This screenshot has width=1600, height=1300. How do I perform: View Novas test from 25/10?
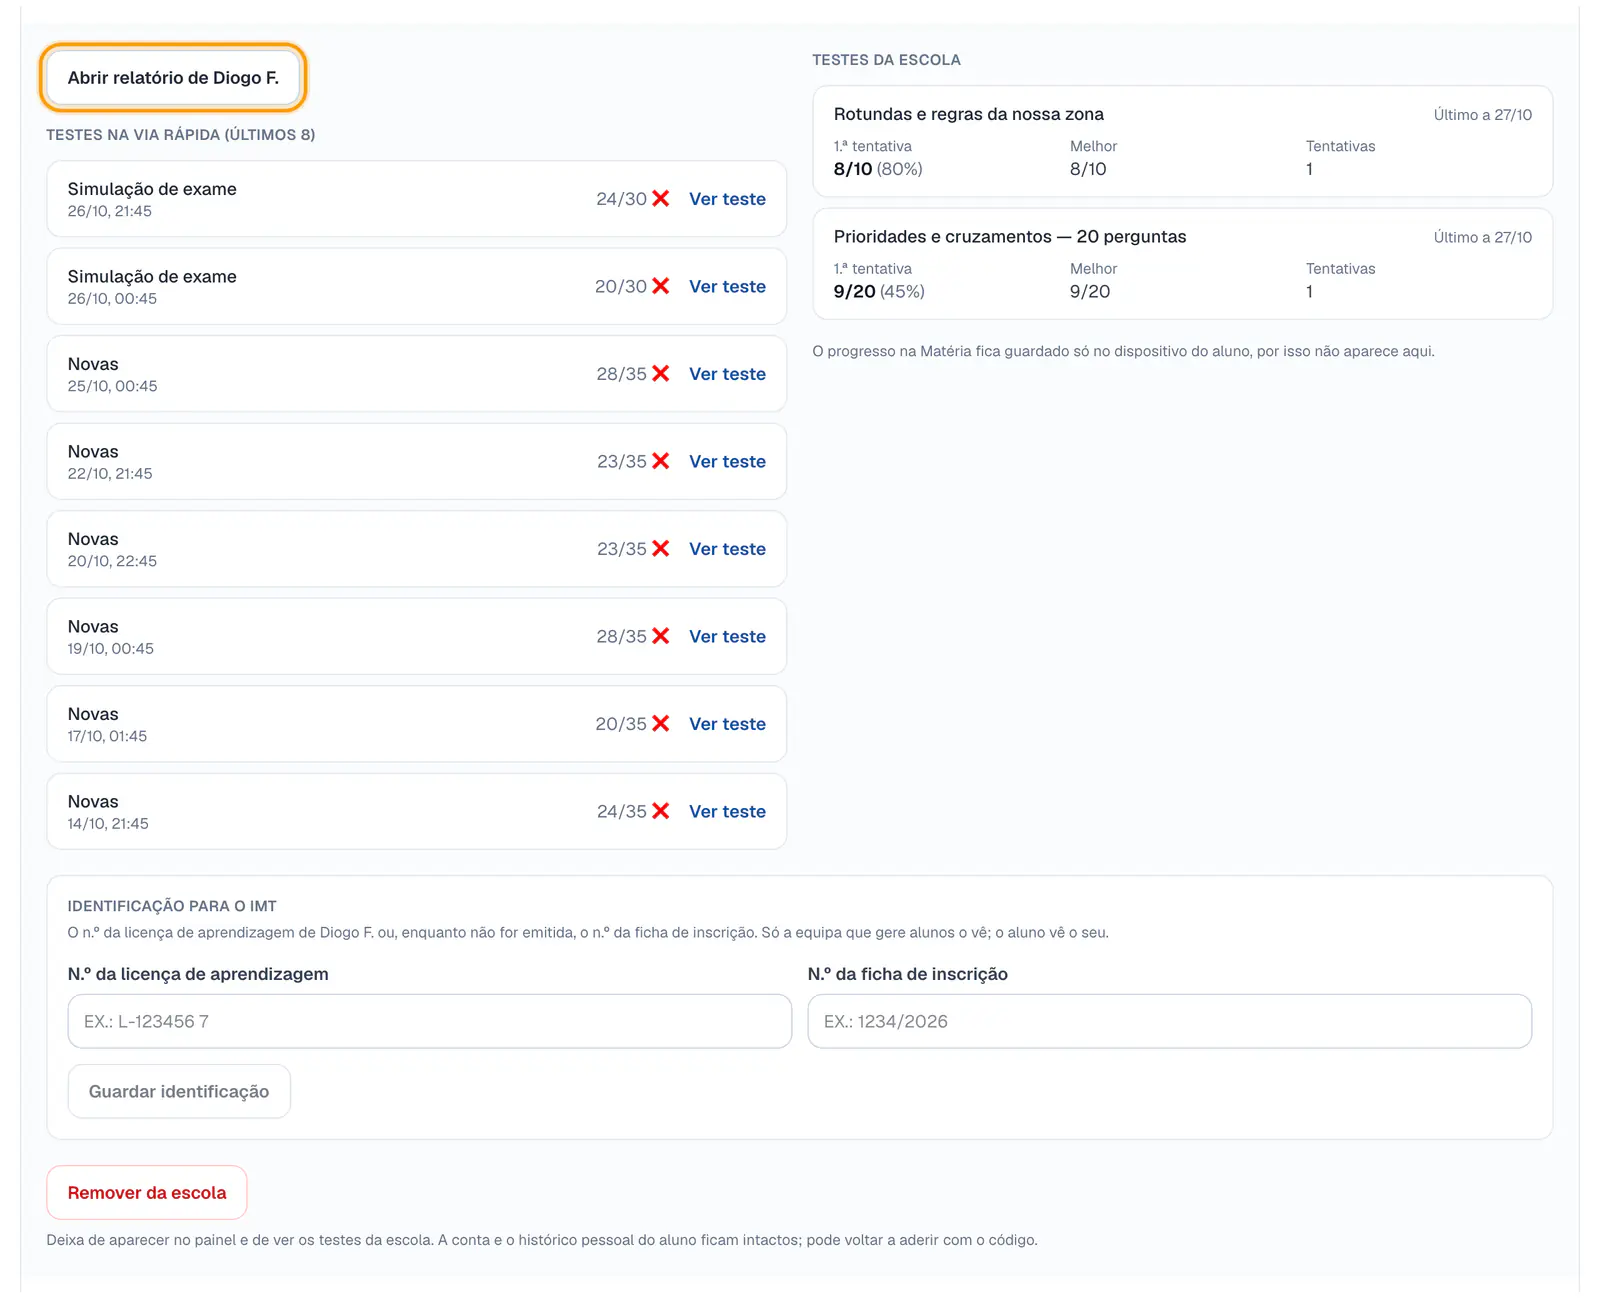pyautogui.click(x=727, y=374)
